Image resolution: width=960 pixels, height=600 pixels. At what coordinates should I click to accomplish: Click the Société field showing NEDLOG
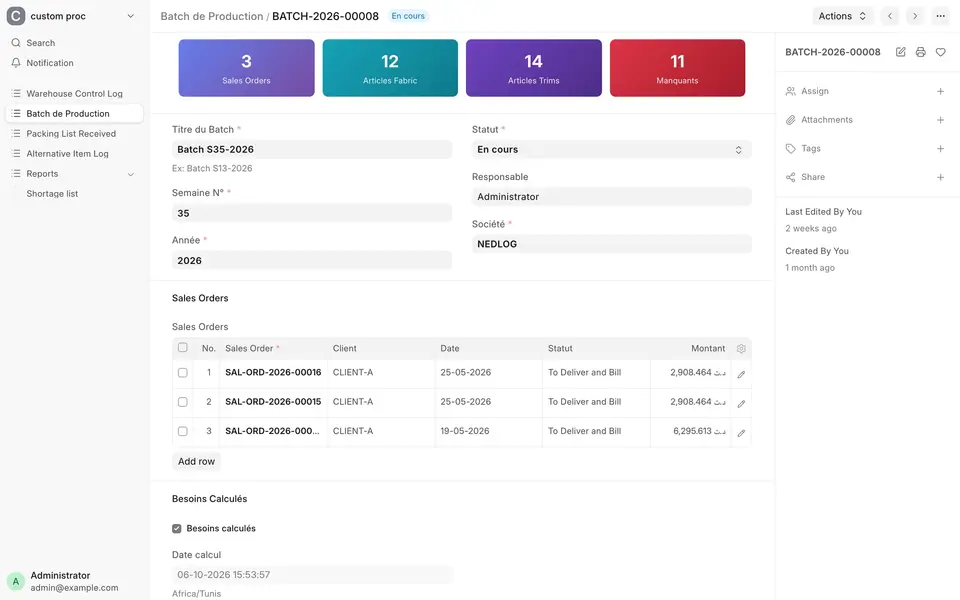coord(611,244)
